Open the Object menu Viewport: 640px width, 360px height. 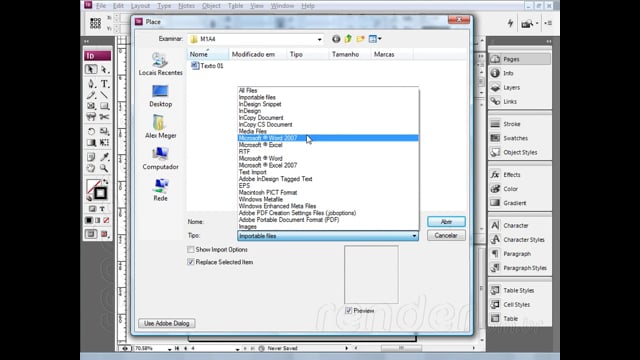coord(211,6)
